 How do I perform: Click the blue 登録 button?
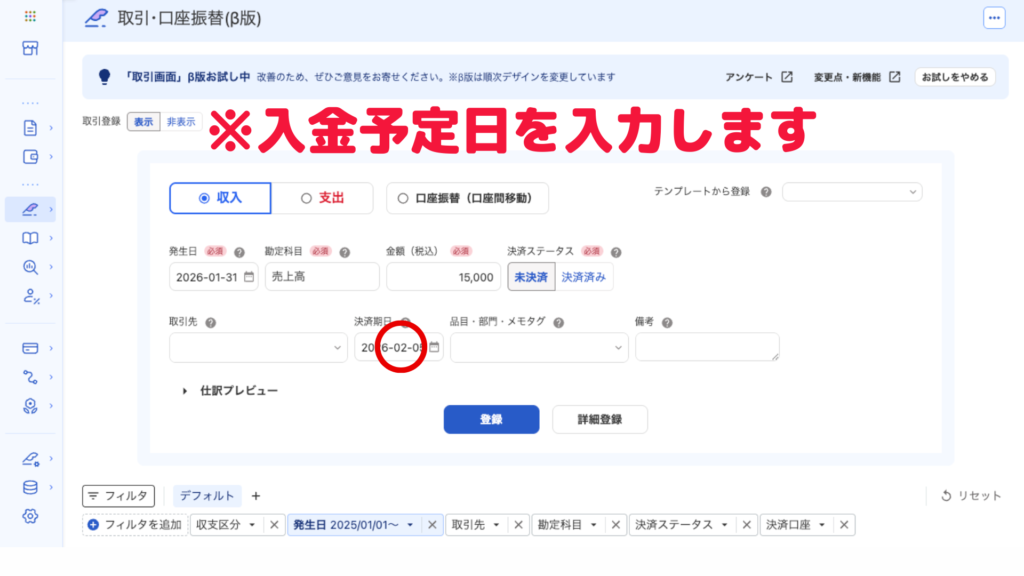tap(491, 419)
